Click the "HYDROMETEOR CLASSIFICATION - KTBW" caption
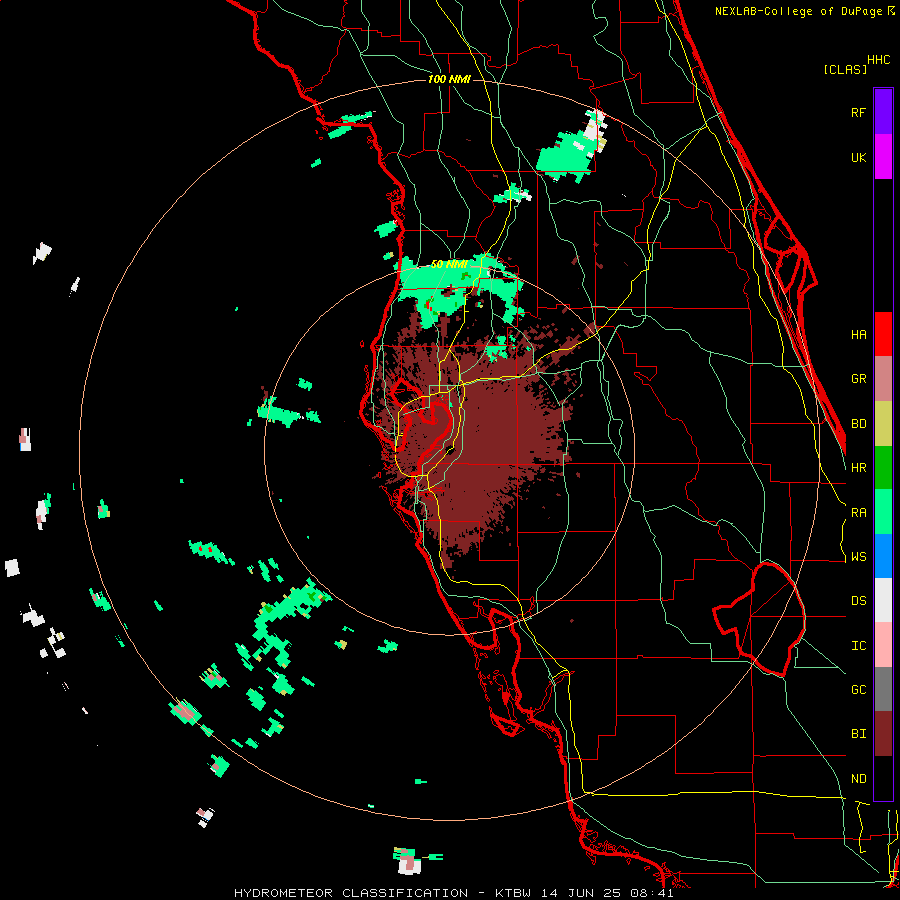The height and width of the screenshot is (900, 900). (382, 893)
